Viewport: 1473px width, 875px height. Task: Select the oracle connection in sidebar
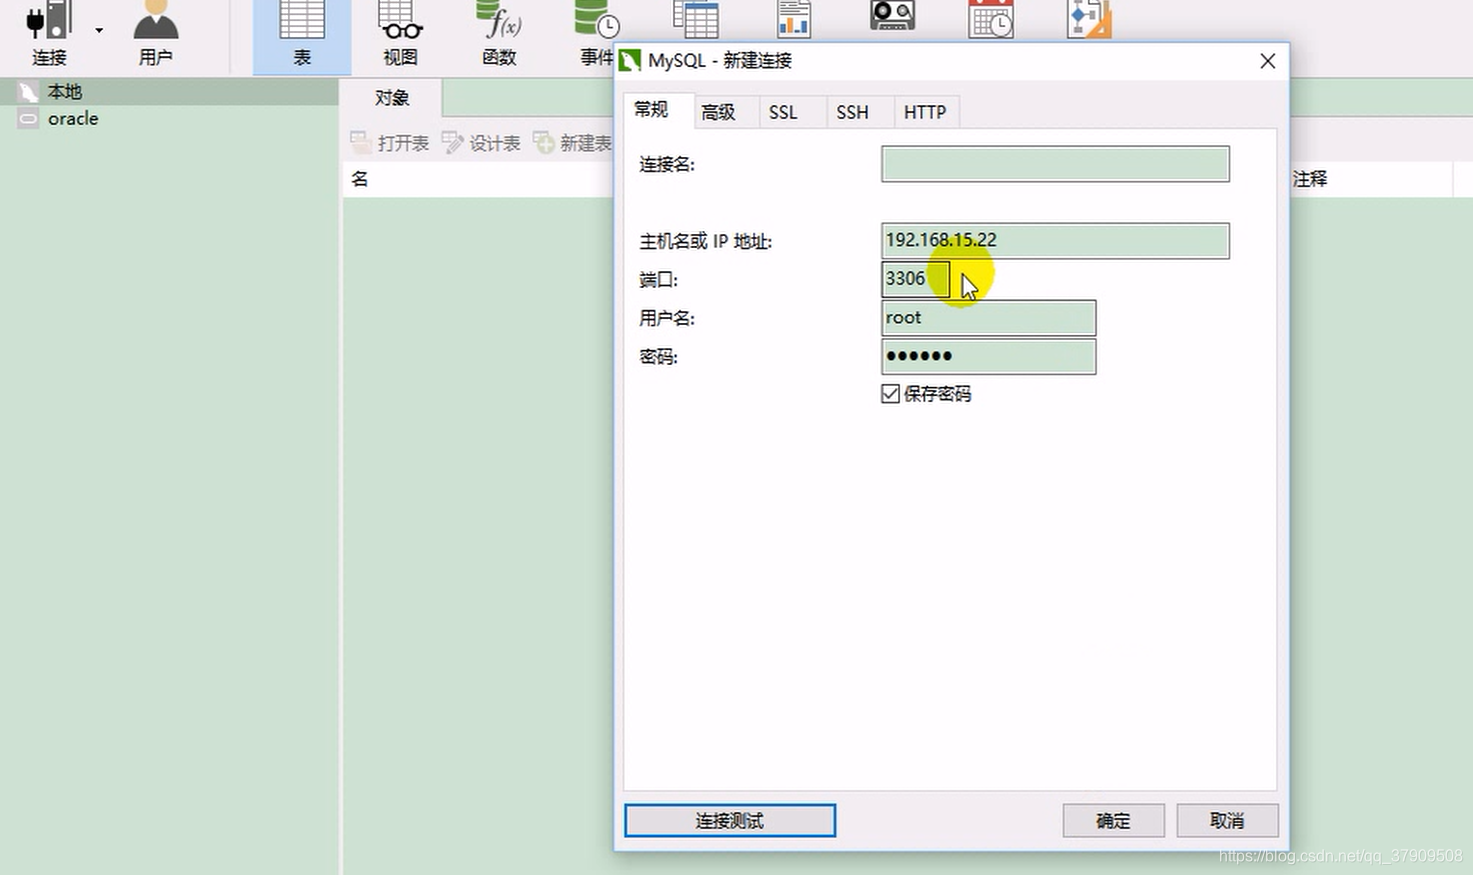click(73, 119)
